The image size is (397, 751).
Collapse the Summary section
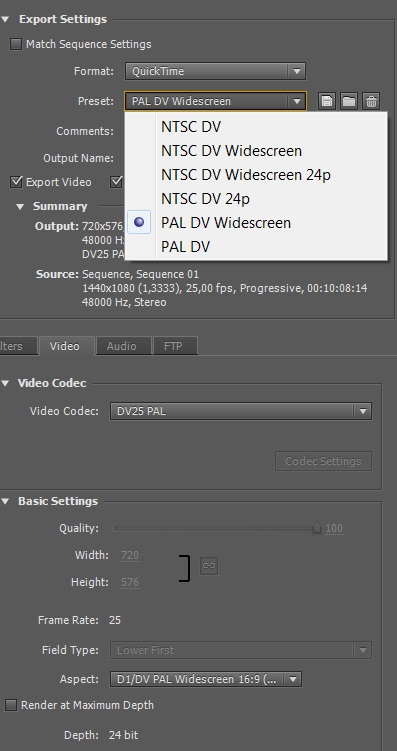coord(20,207)
